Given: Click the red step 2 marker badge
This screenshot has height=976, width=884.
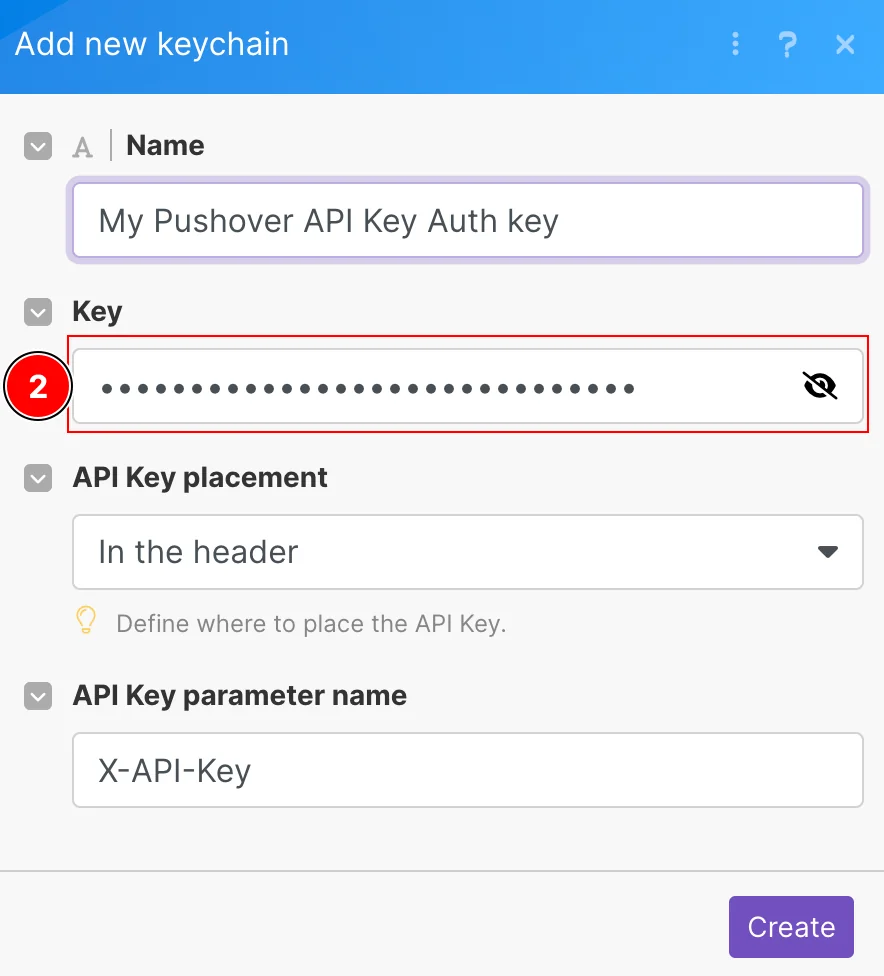Looking at the screenshot, I should point(38,386).
